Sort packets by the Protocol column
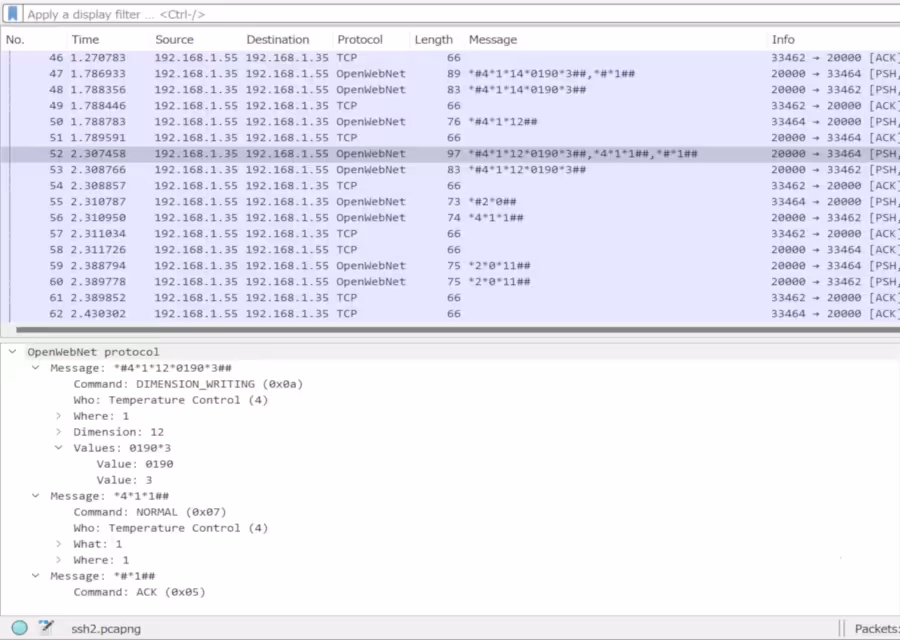 pos(360,39)
